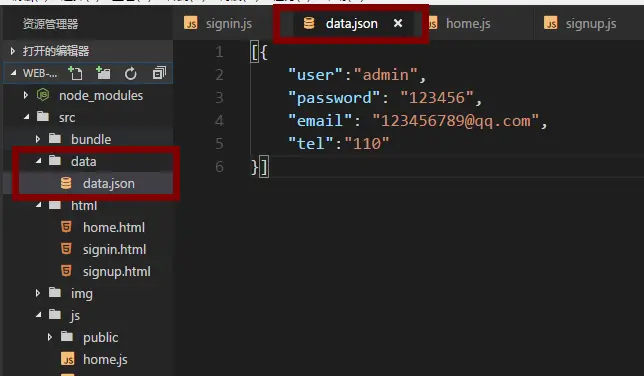Click the database icon on data.json tab

point(309,23)
